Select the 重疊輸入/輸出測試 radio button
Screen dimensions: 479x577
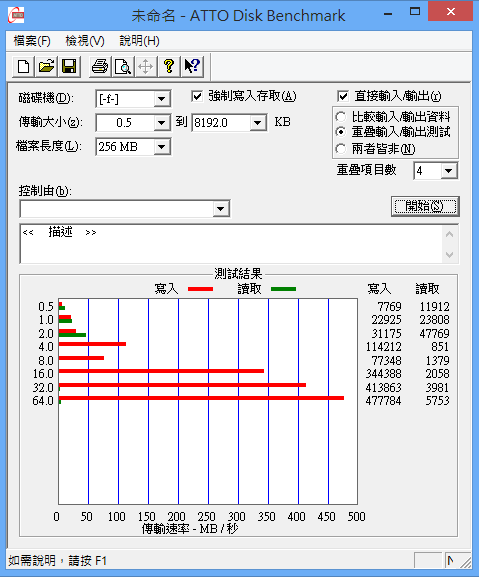[341, 131]
